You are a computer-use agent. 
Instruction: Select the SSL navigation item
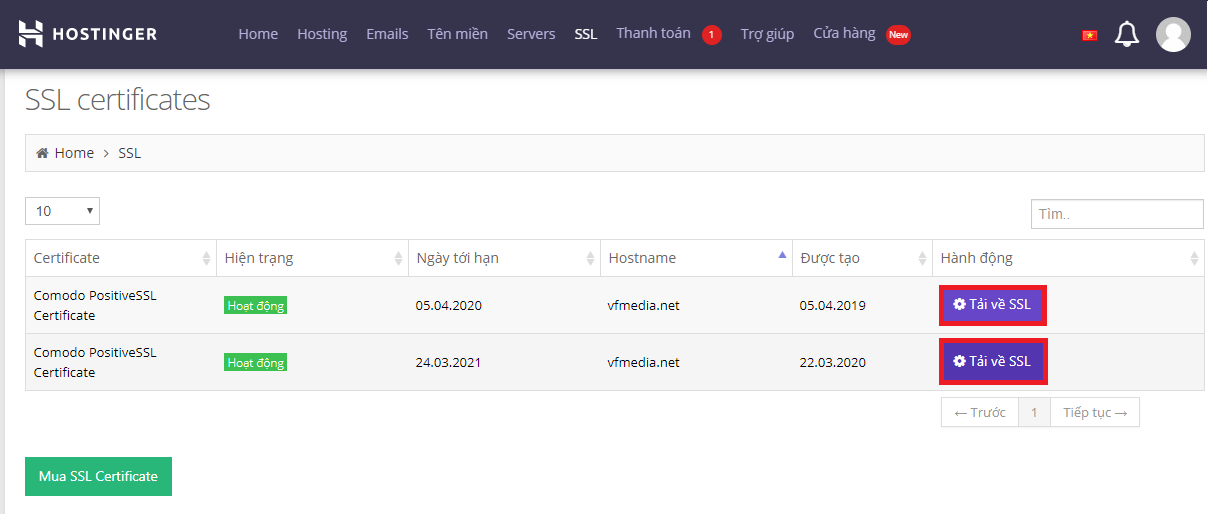[585, 34]
